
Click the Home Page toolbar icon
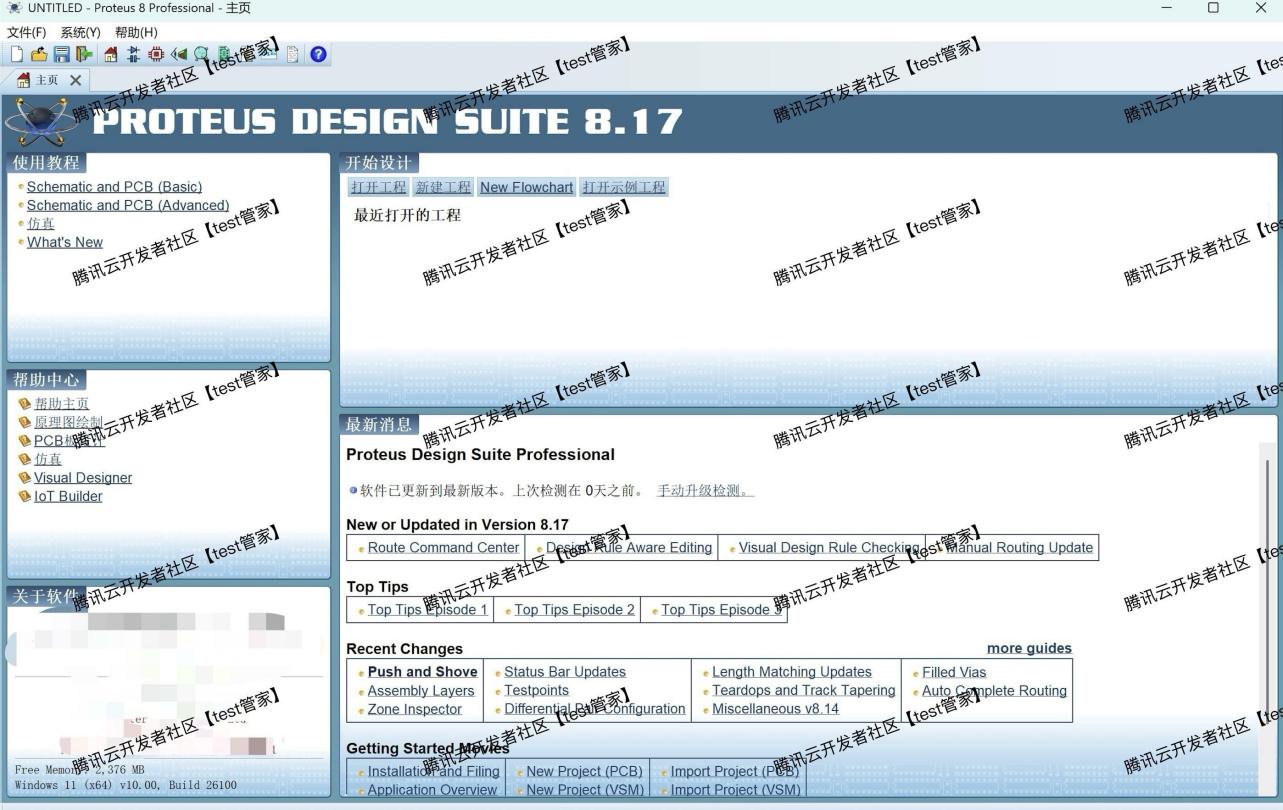click(x=110, y=54)
